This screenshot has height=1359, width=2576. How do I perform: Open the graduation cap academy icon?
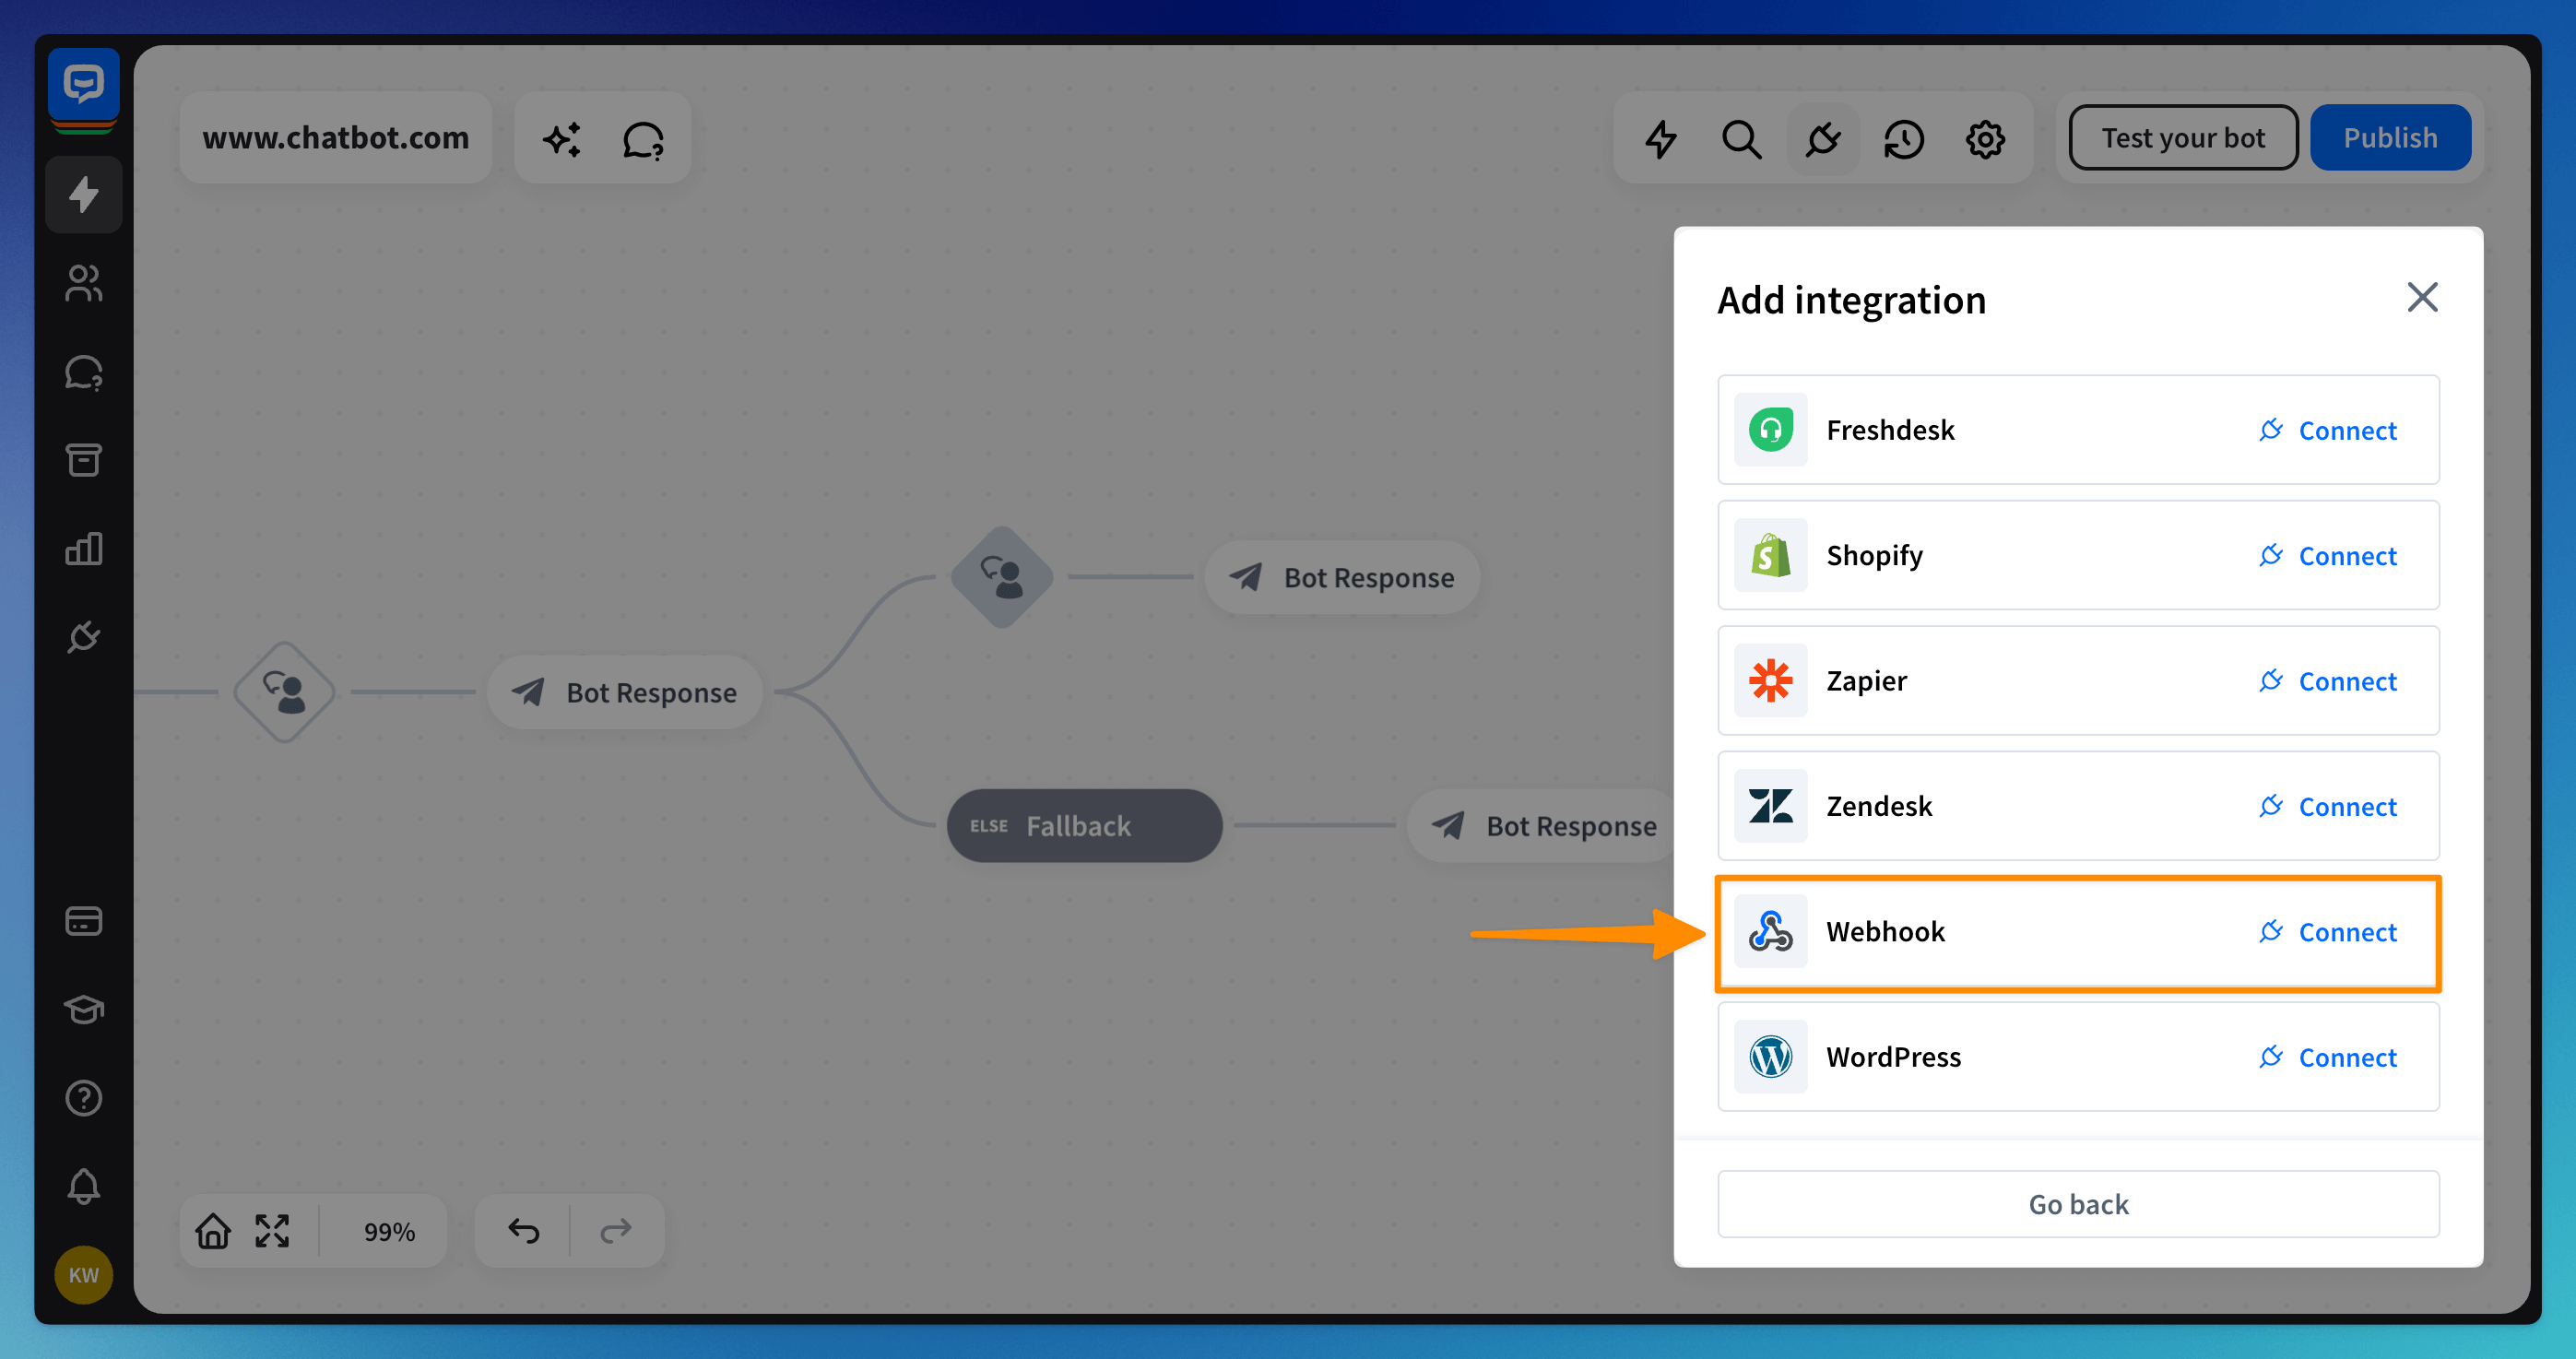coord(84,1009)
